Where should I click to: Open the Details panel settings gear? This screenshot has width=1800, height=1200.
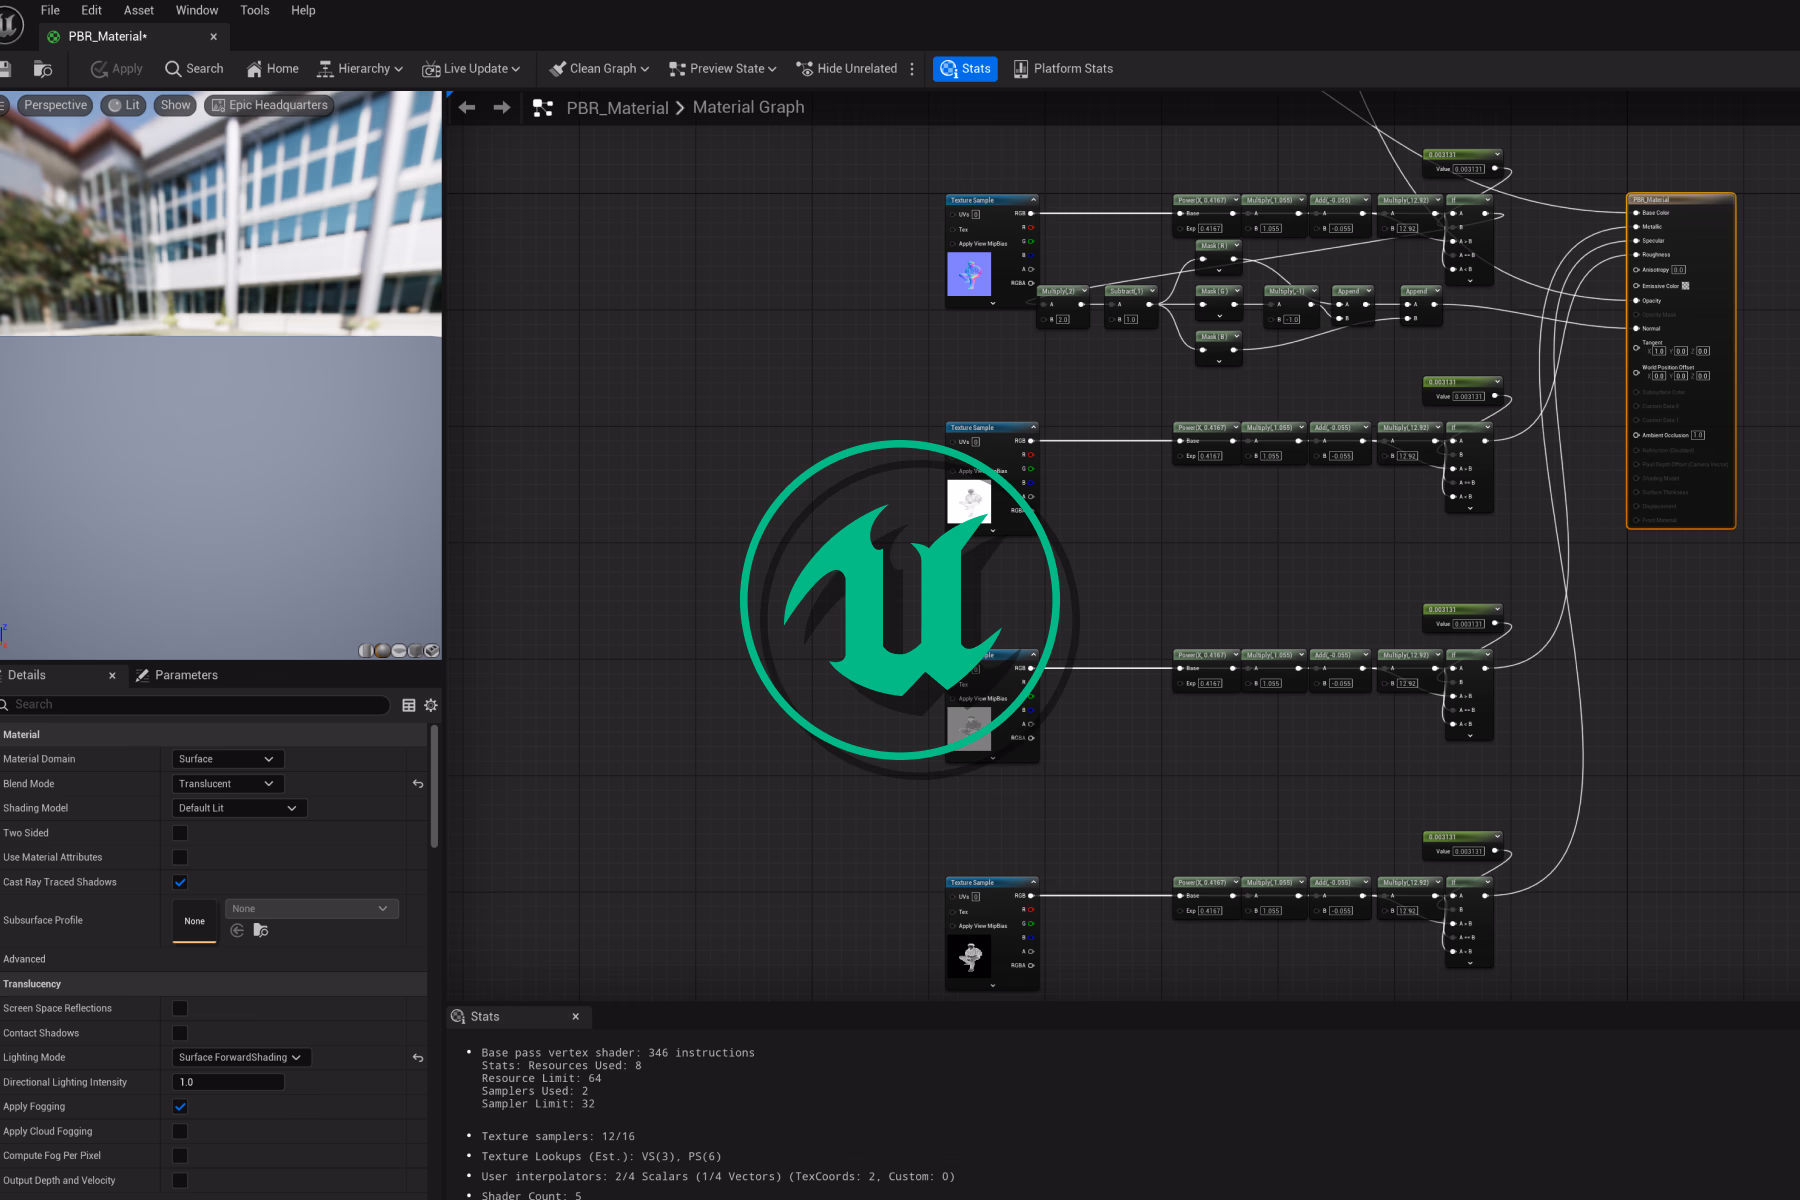tap(431, 705)
